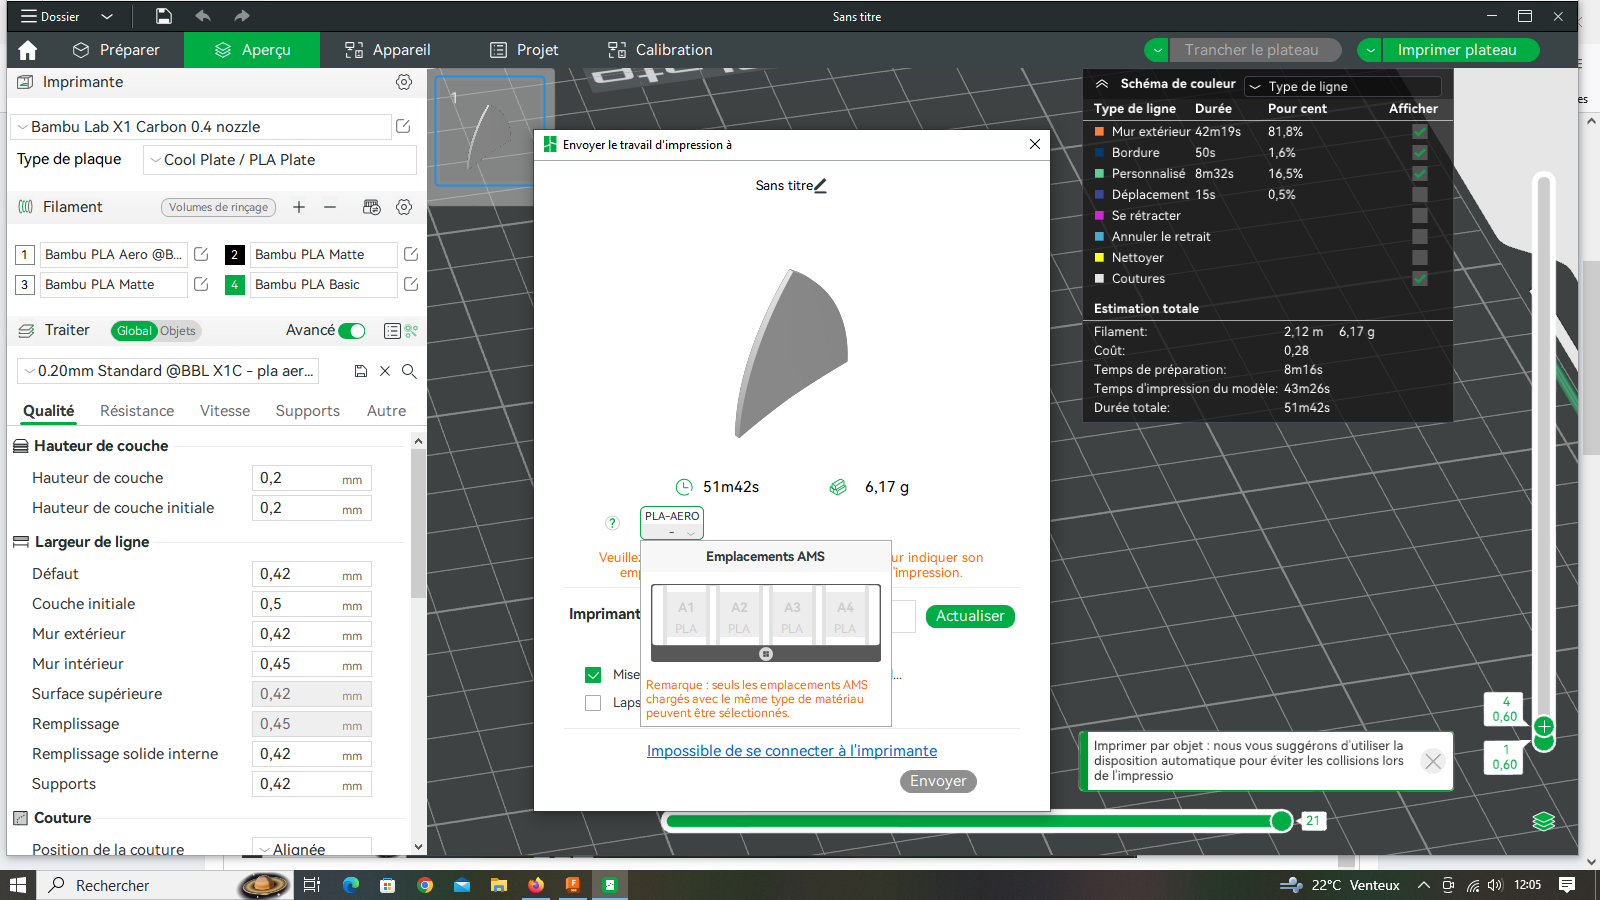Open printer settings gear icon
This screenshot has width=1600, height=900.
click(404, 82)
